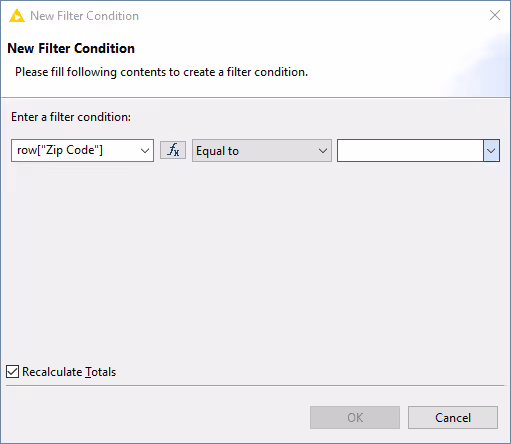The image size is (511, 444).
Task: Click the title bar text New Filter Condition
Action: tap(84, 16)
